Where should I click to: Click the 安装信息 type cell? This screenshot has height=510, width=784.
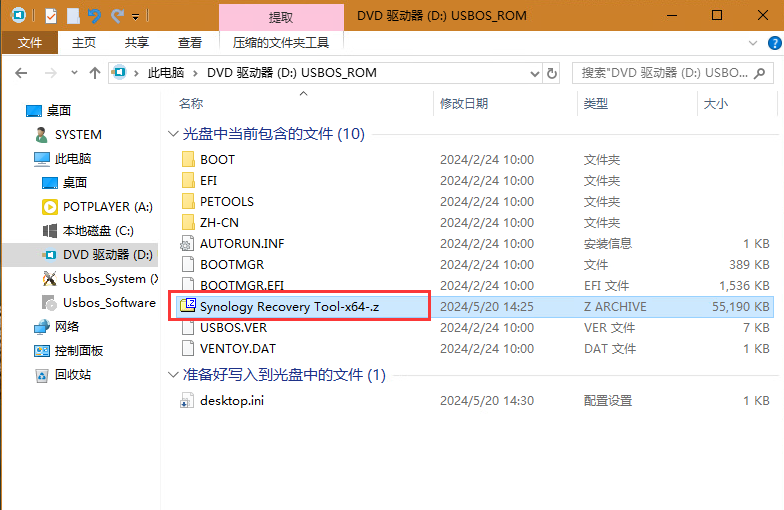click(x=608, y=244)
